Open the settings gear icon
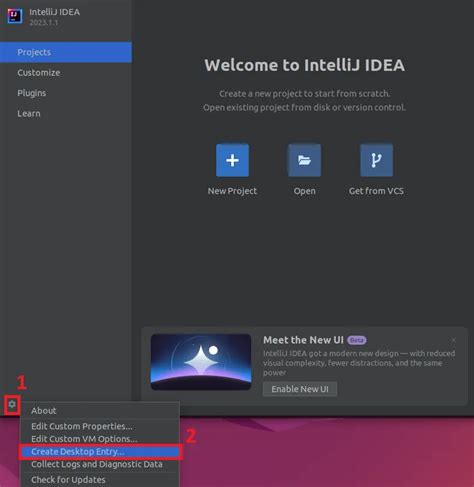 (x=12, y=404)
